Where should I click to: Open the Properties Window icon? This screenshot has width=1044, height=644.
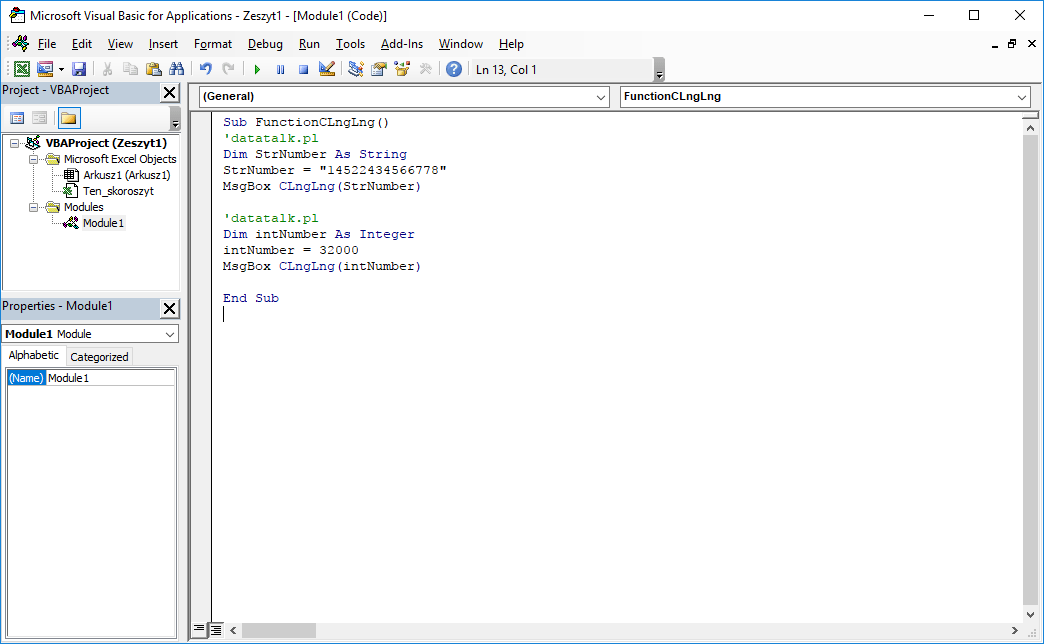click(378, 68)
